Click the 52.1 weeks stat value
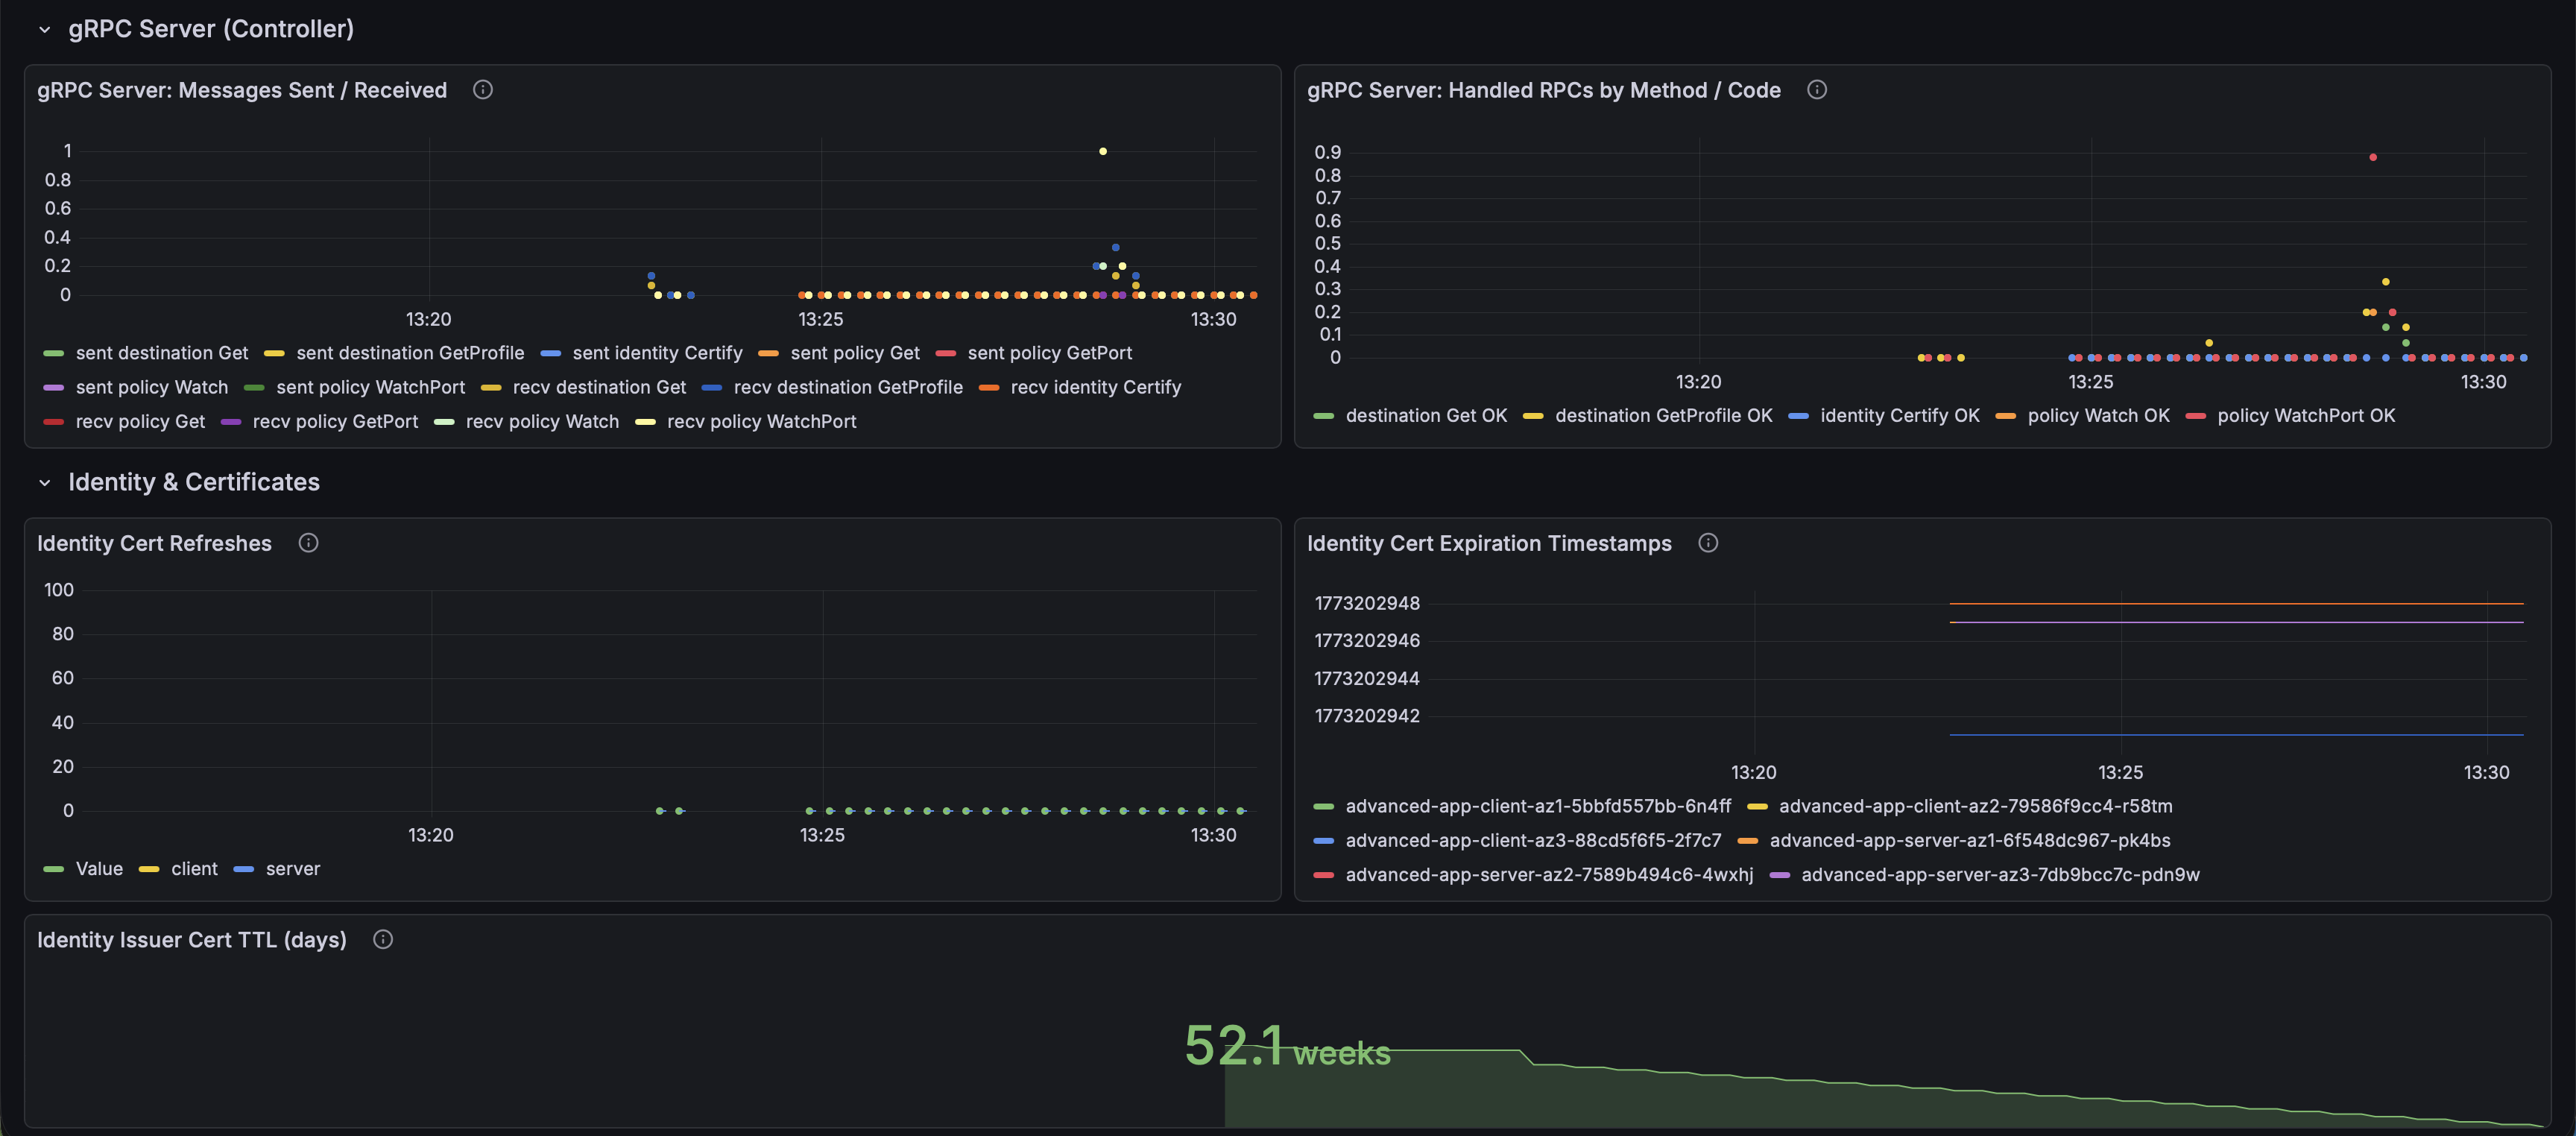 1287,1046
